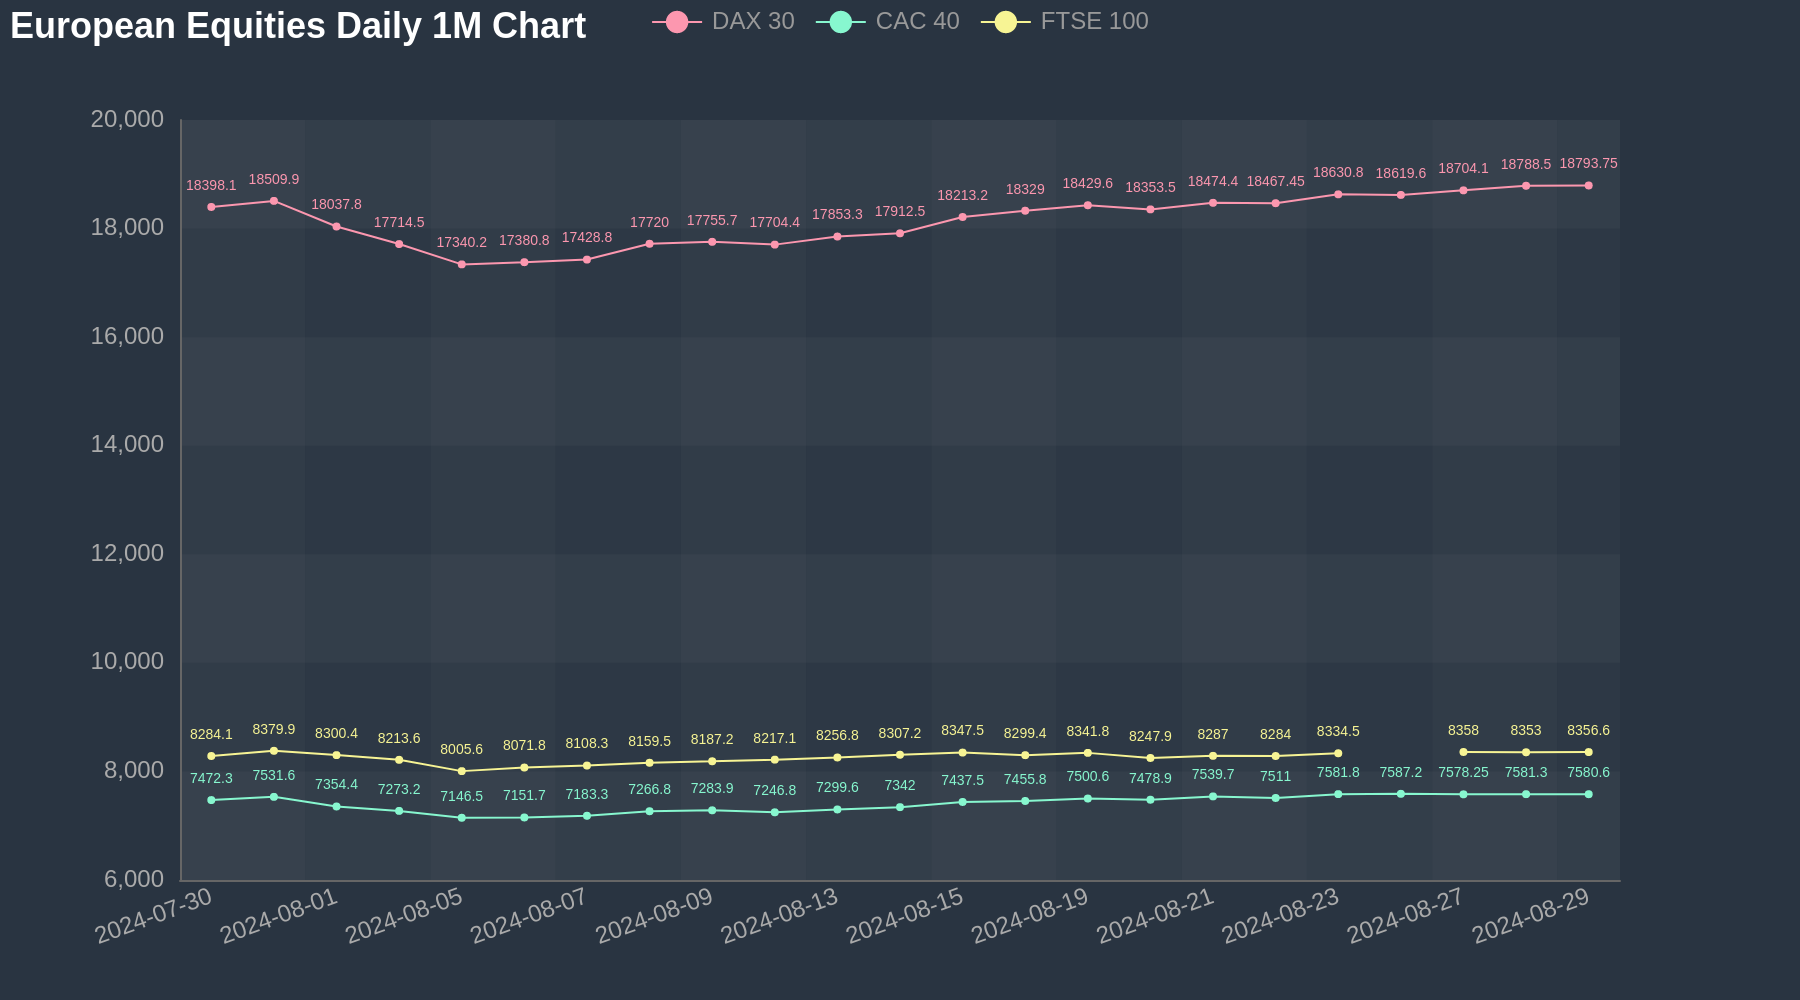Select CAC low point labeled 7146.5

point(461,818)
